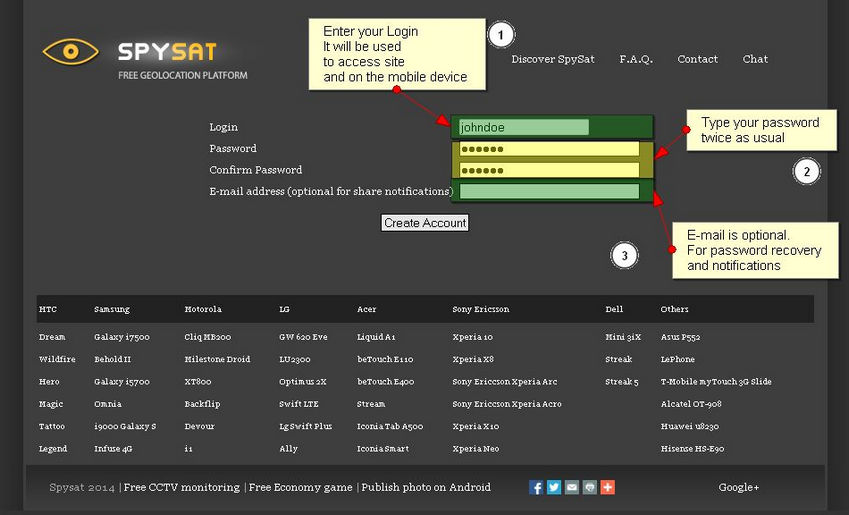
Task: Click the print icon in footer
Action: 590,487
